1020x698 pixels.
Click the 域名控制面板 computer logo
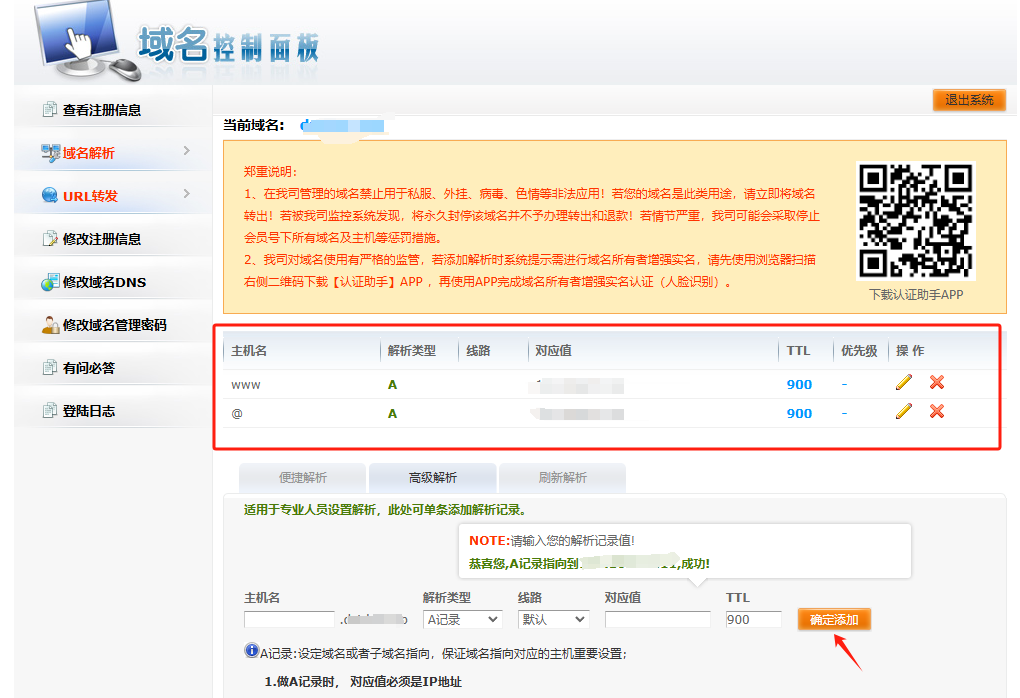coord(88,40)
